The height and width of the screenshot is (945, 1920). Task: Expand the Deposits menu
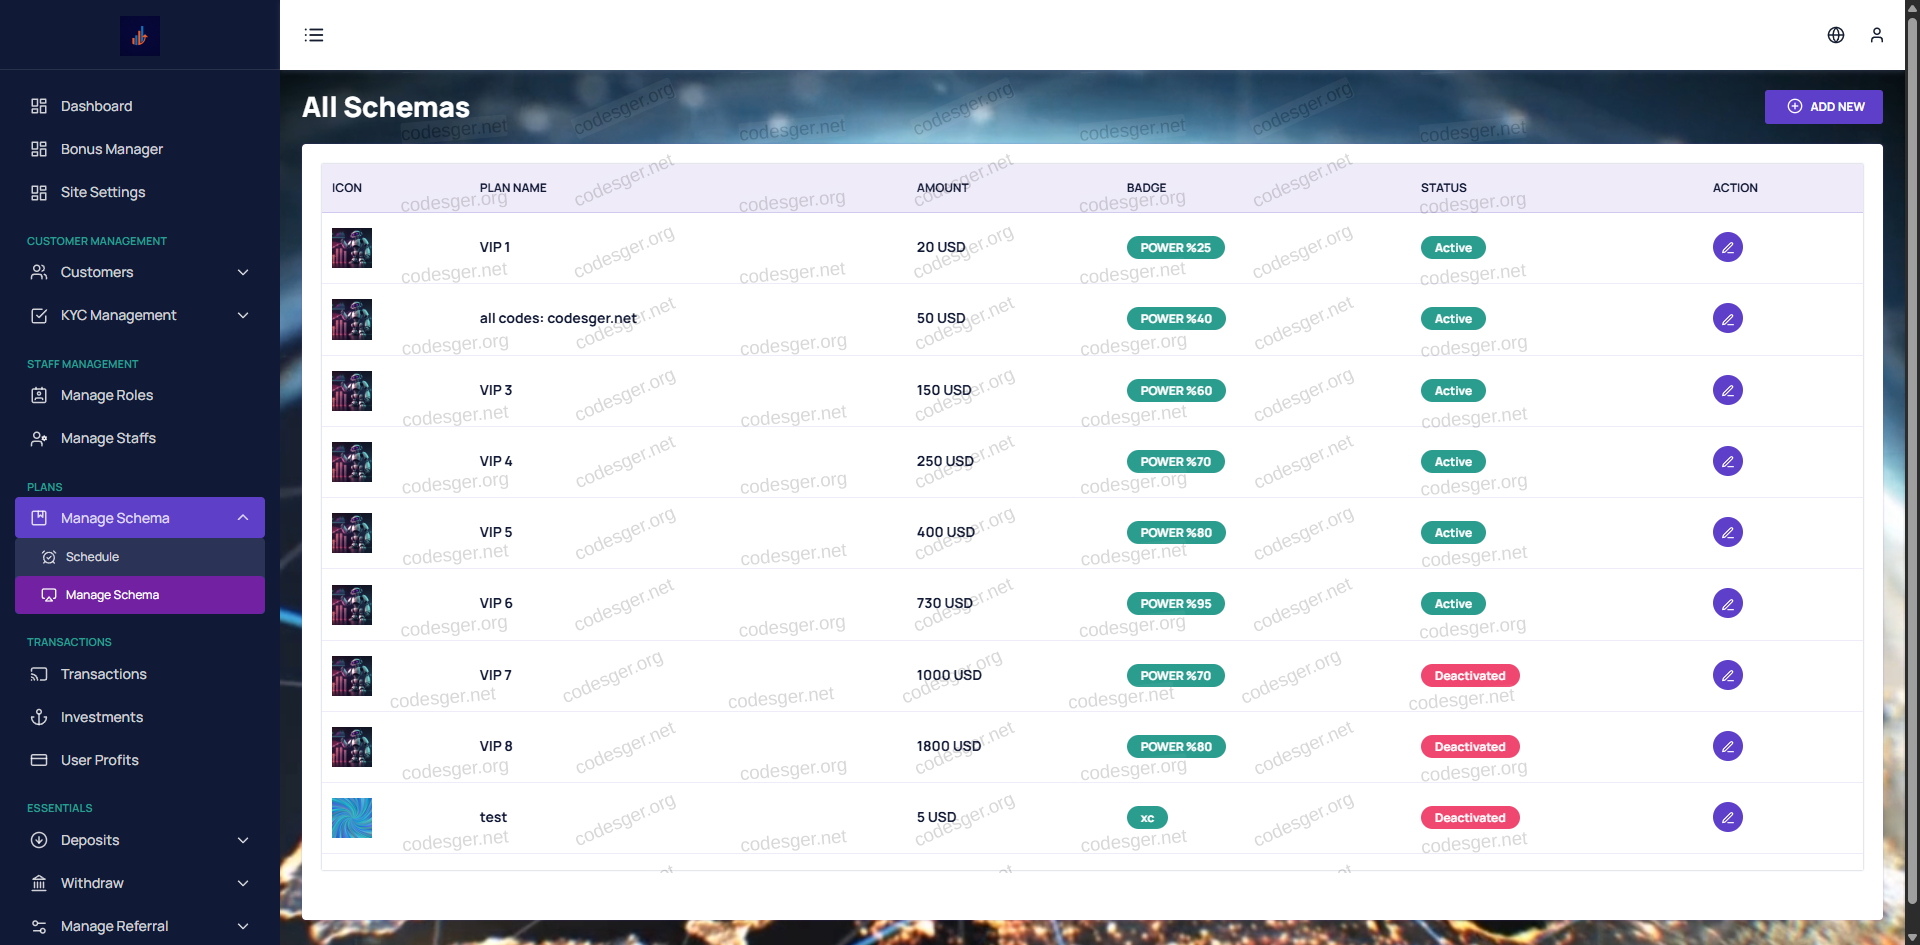tap(140, 840)
